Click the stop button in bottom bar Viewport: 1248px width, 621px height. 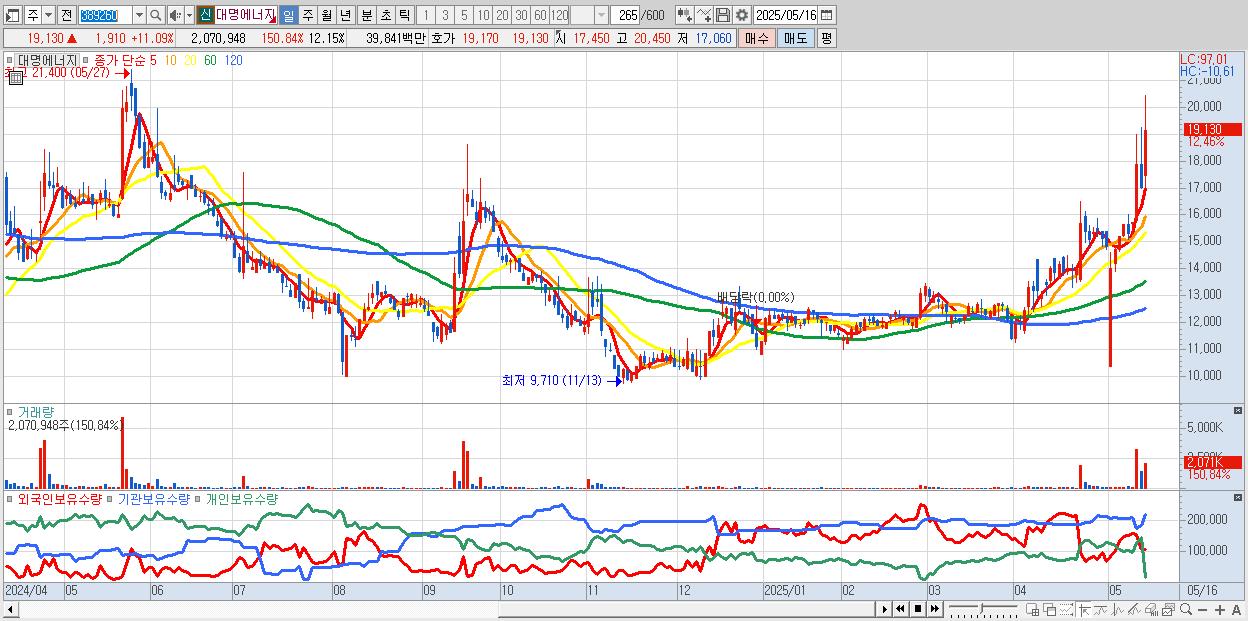click(x=918, y=609)
